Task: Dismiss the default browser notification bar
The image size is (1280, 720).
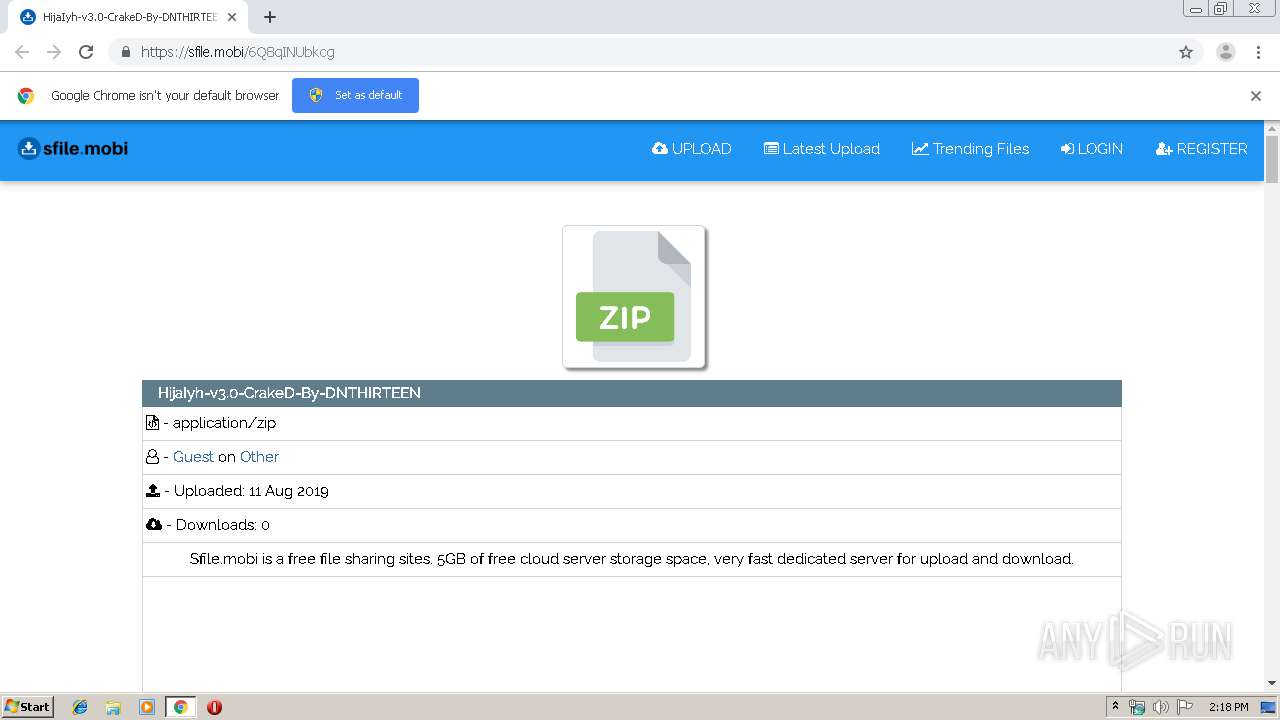Action: coord(1256,96)
